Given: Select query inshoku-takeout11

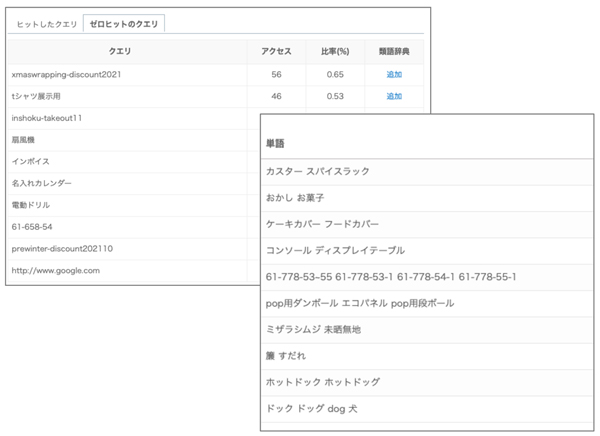Looking at the screenshot, I should [47, 118].
